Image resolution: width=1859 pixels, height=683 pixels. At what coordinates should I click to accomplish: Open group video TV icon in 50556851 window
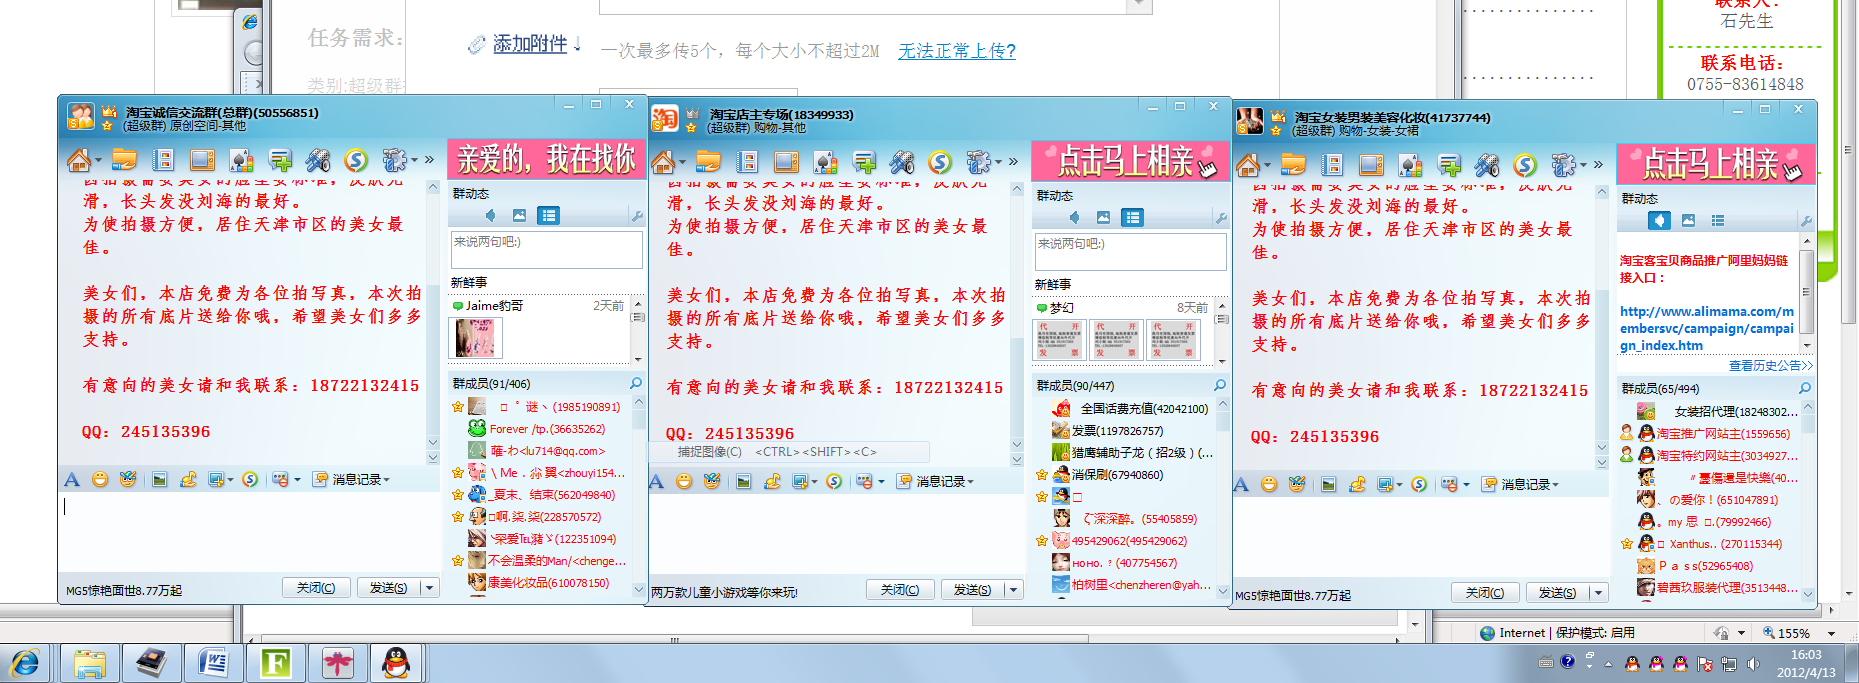point(202,160)
